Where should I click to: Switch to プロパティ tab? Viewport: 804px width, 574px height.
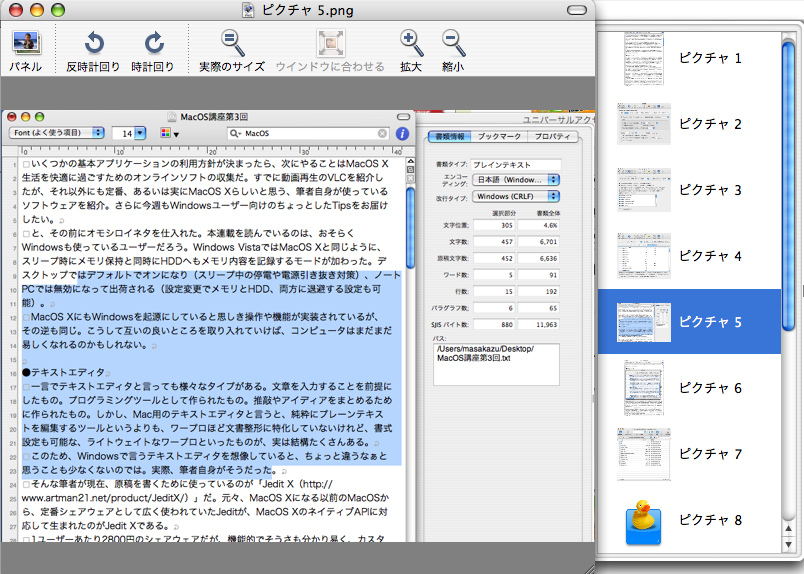(552, 136)
